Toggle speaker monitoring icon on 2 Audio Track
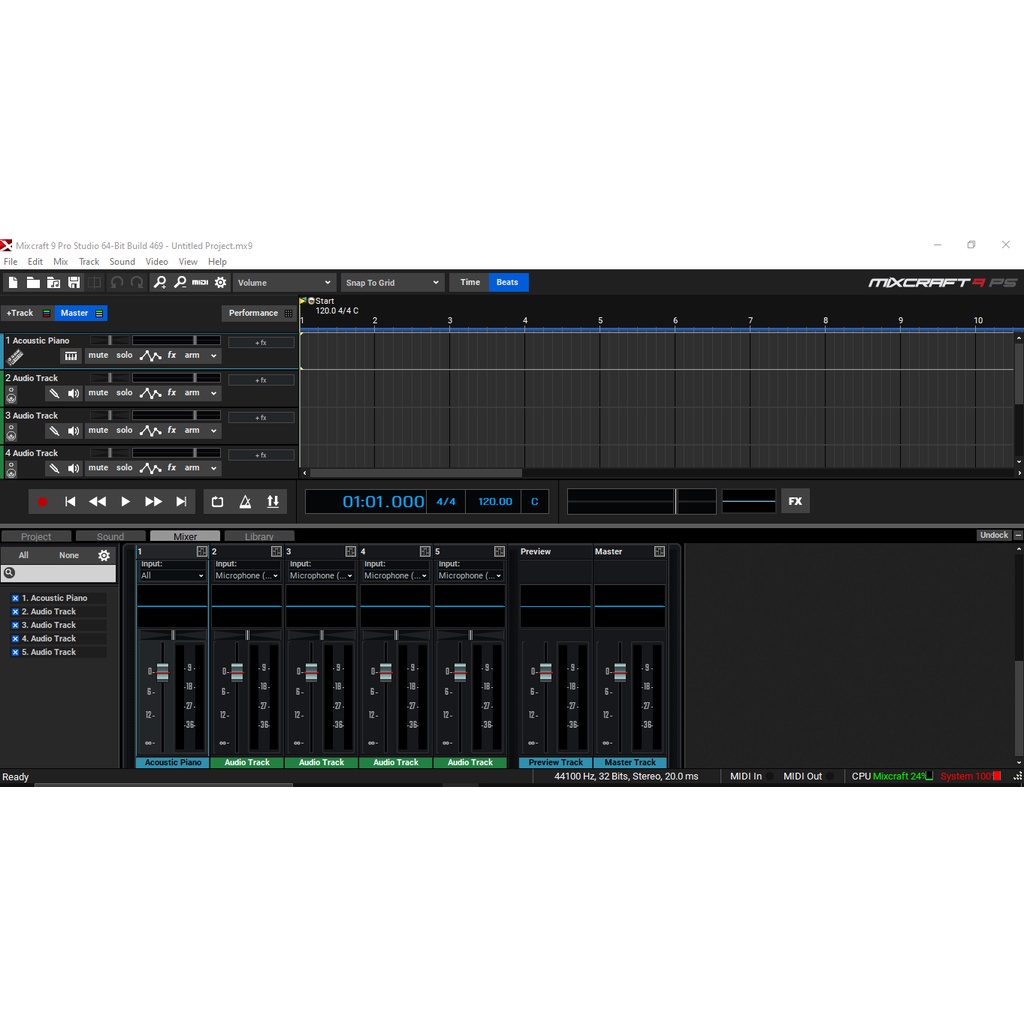Screen dimensions: 1024x1024 (73, 393)
